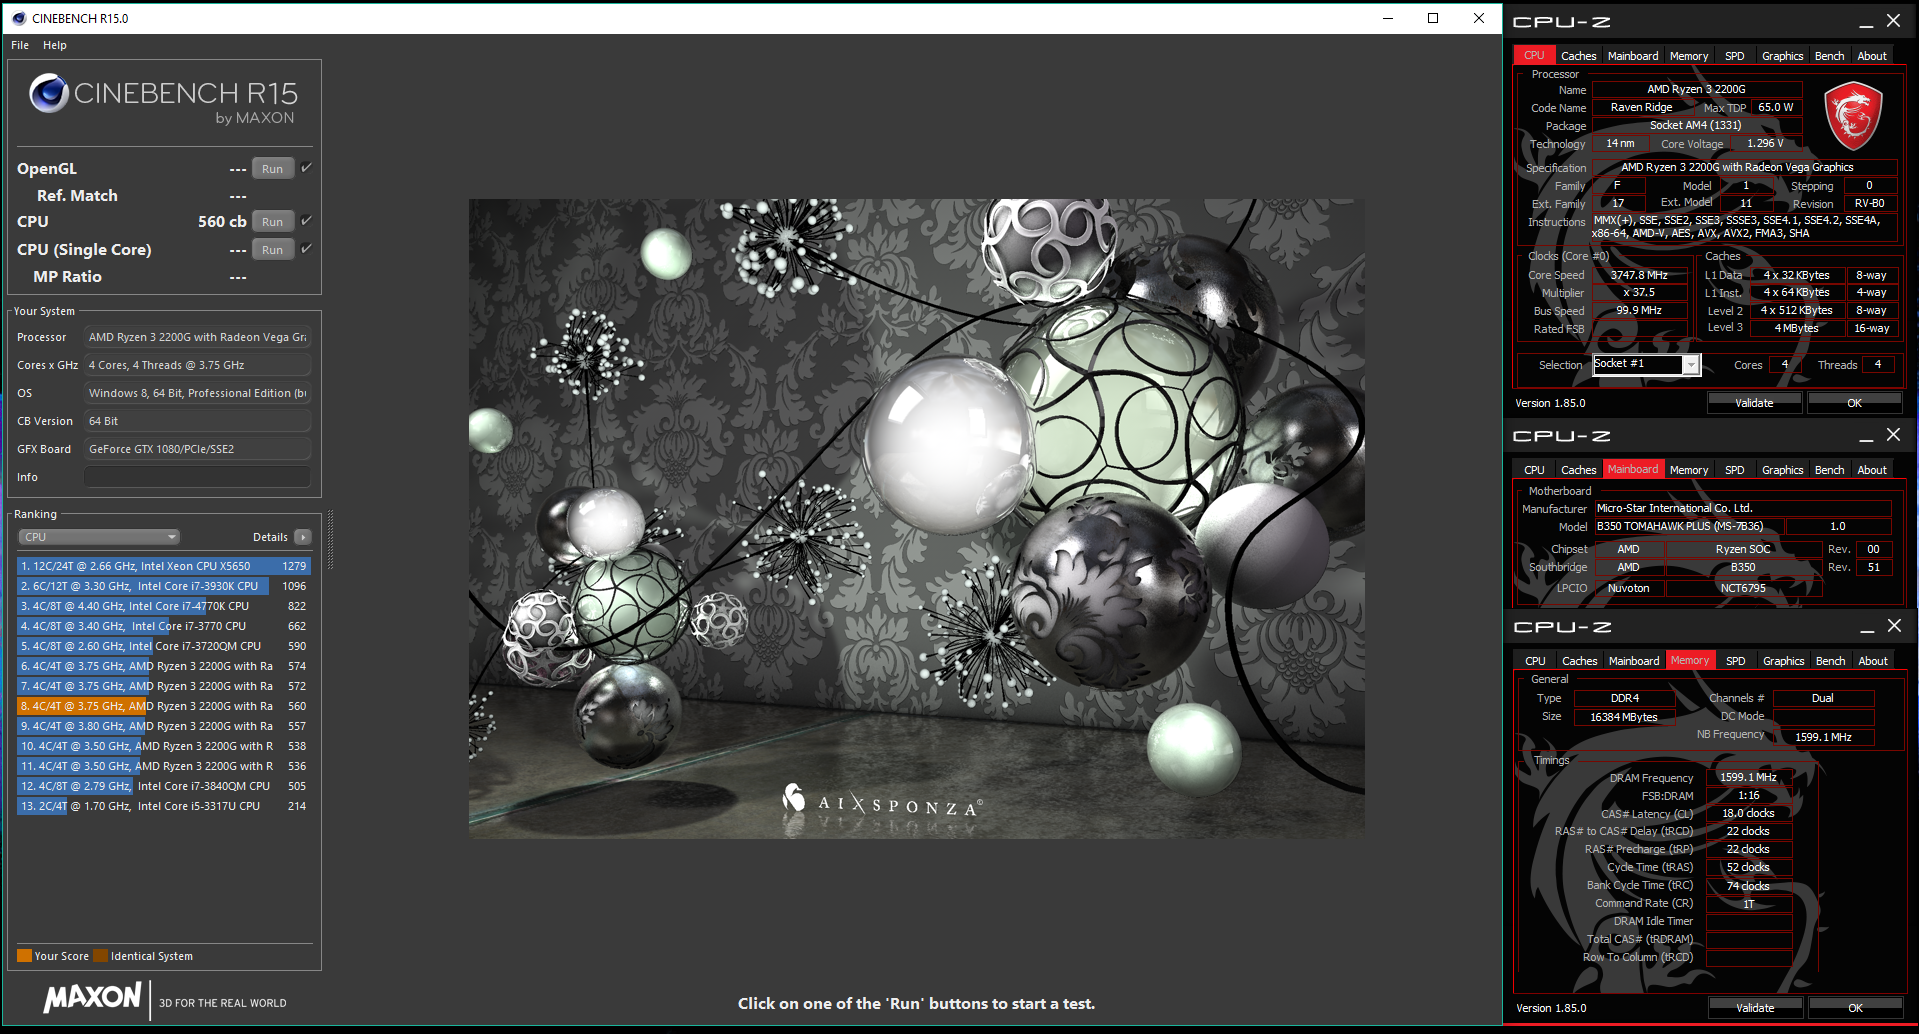Open Bench tab in top CPU-Z window
The height and width of the screenshot is (1034, 1919).
point(1830,56)
